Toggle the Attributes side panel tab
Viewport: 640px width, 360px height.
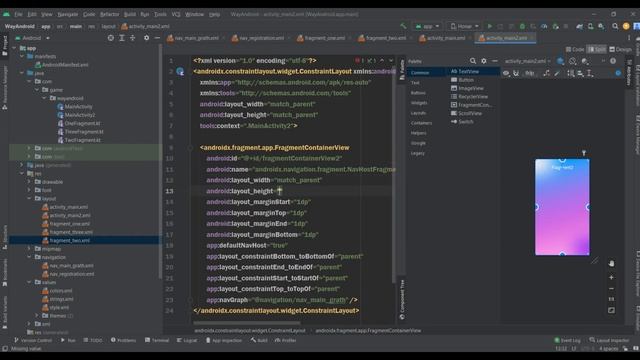(629, 71)
